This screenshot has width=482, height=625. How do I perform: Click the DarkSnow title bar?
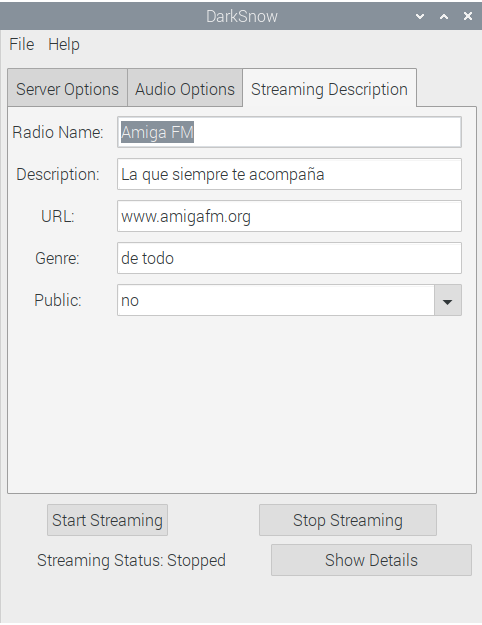pyautogui.click(x=241, y=16)
